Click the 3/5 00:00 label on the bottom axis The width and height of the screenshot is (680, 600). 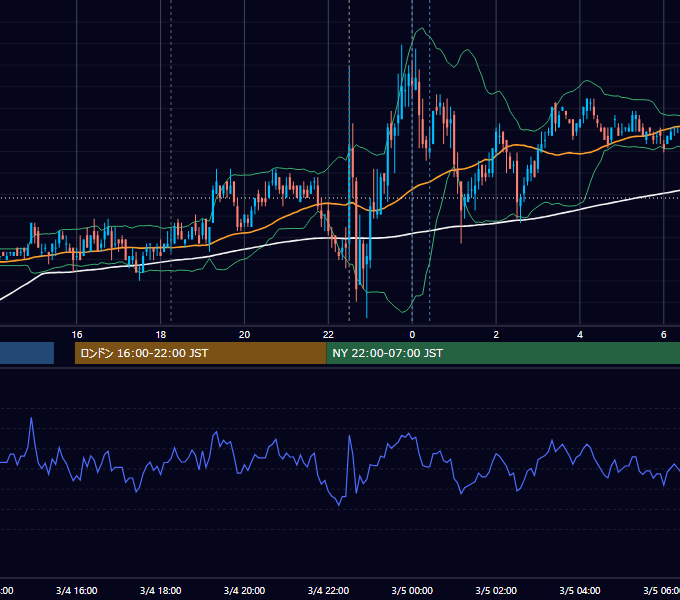tap(412, 590)
